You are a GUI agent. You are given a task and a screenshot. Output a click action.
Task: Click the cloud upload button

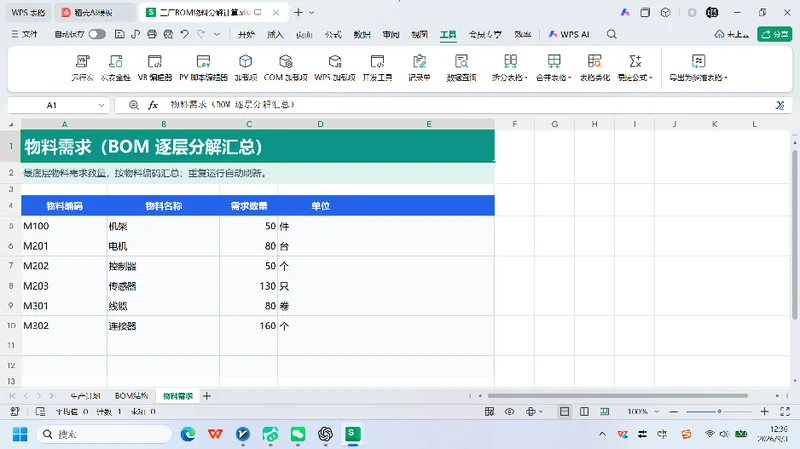click(732, 34)
